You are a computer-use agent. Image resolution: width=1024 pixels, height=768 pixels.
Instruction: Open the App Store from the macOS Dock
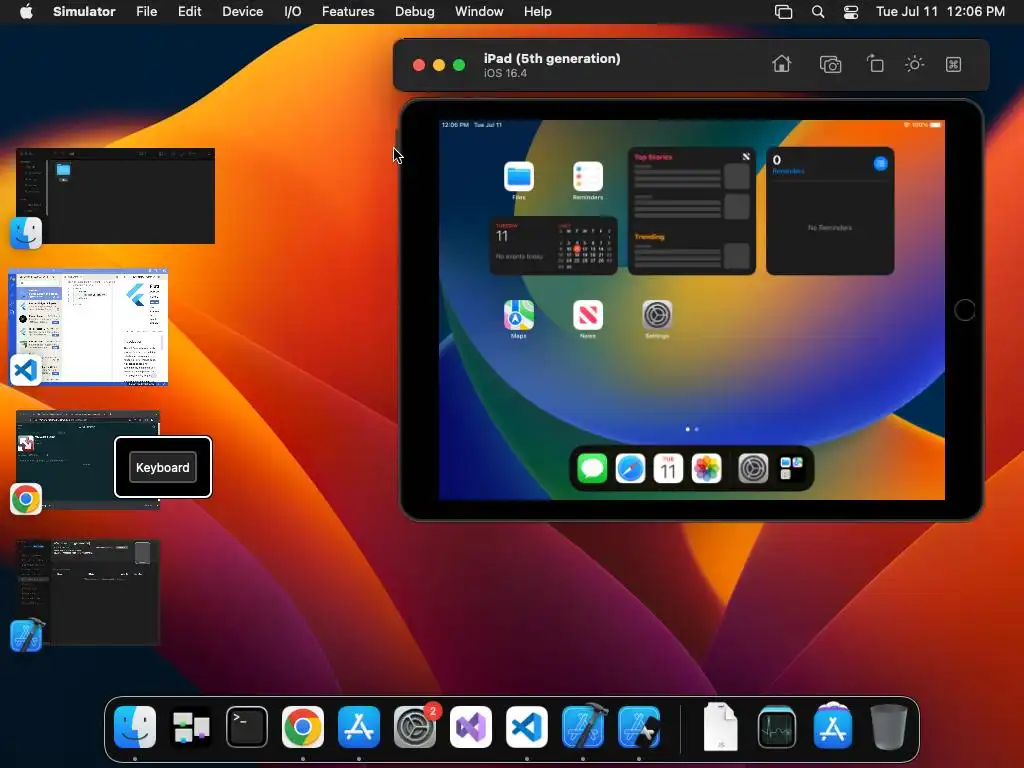[359, 727]
